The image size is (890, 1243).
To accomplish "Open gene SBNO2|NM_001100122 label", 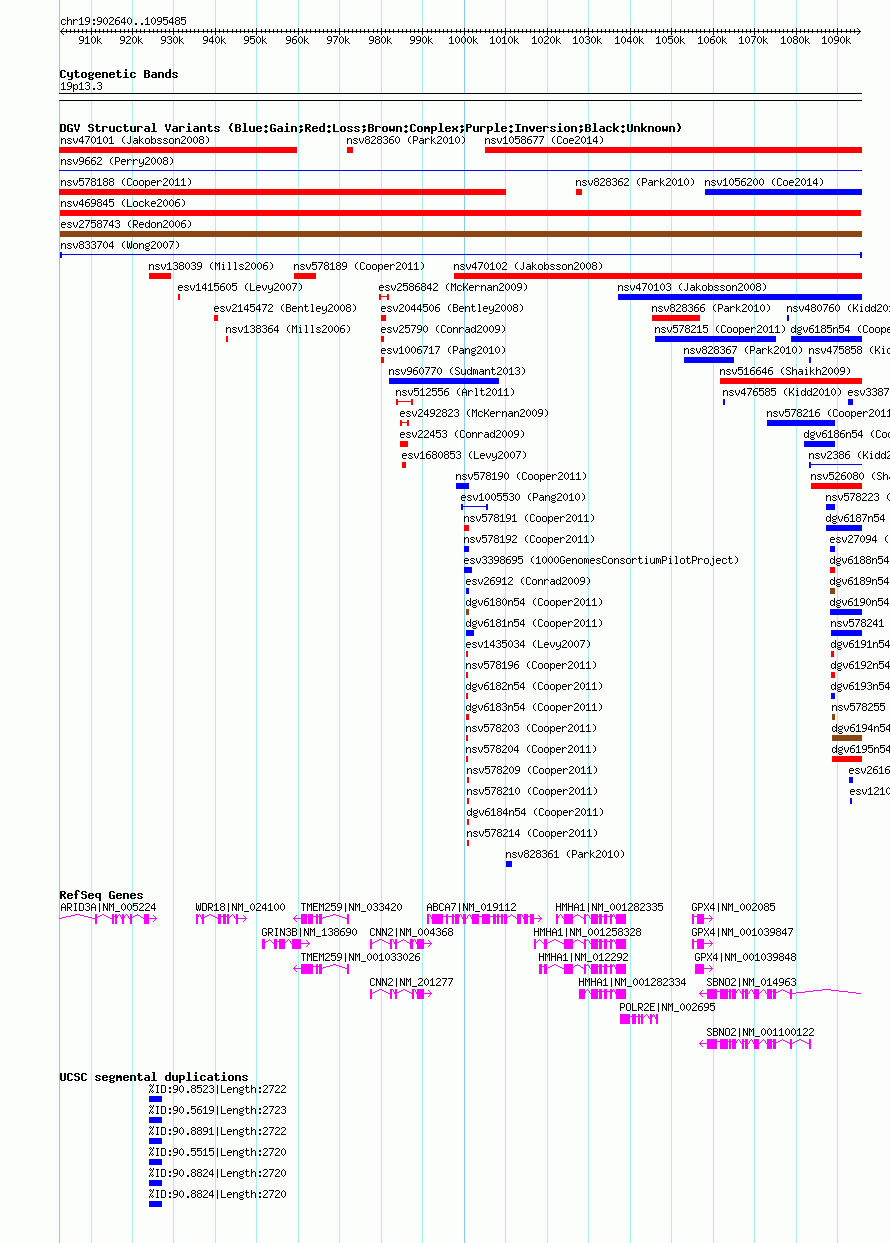I will tap(761, 1032).
